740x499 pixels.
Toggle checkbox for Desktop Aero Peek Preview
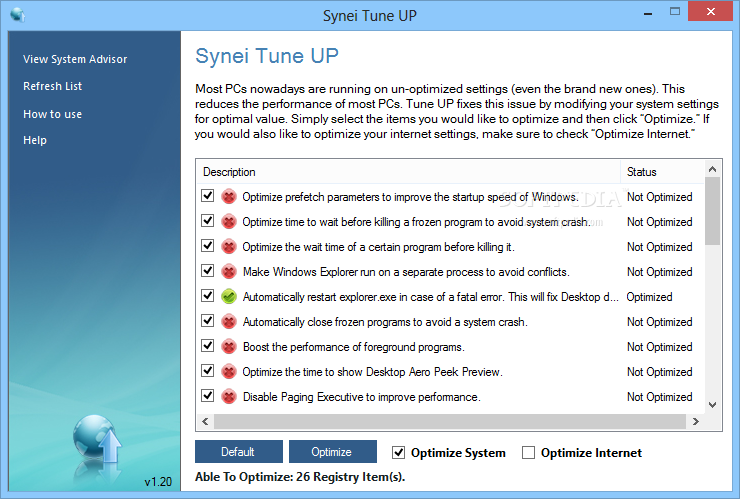(208, 371)
